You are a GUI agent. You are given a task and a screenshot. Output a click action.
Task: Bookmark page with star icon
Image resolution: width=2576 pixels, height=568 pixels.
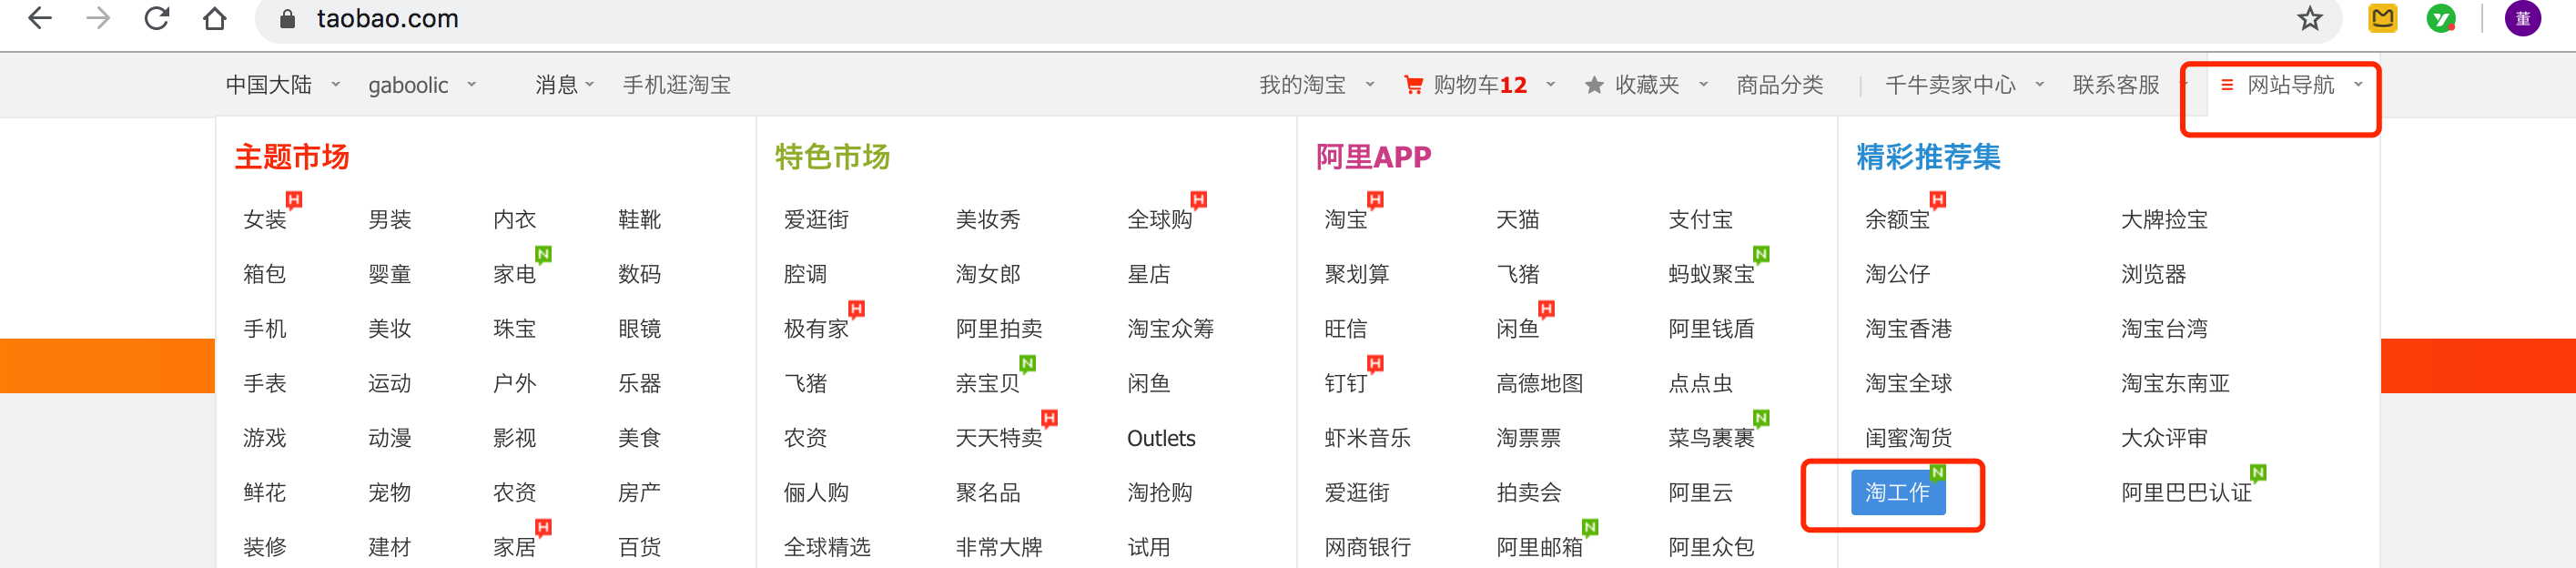[2309, 18]
